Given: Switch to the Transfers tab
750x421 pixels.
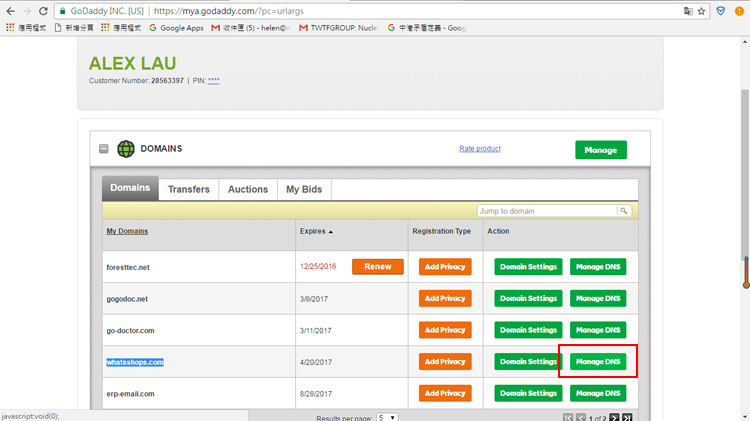Looking at the screenshot, I should tap(189, 189).
